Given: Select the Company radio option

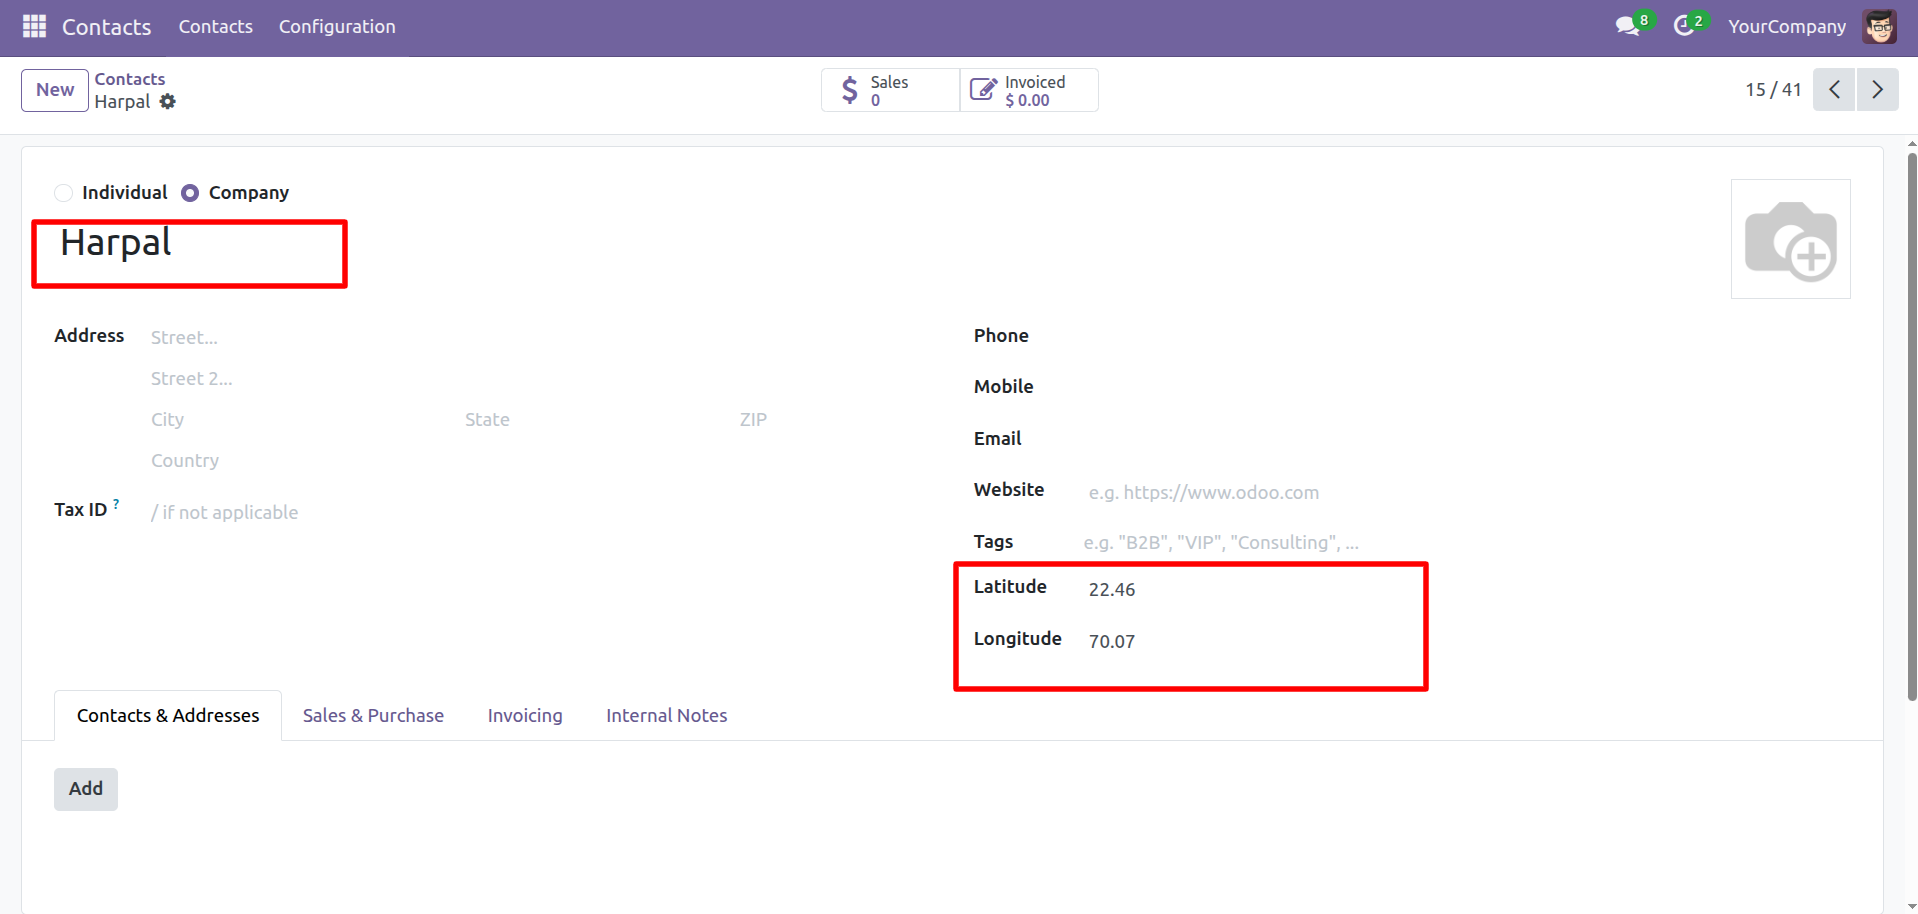Looking at the screenshot, I should tap(190, 193).
